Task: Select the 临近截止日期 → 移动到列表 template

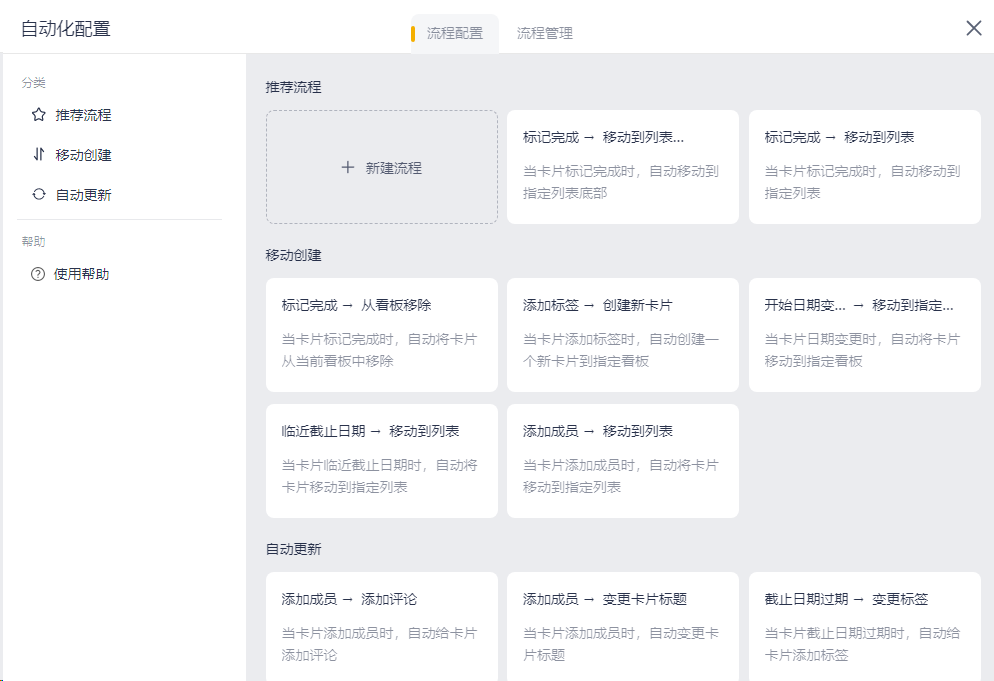Action: pos(381,460)
